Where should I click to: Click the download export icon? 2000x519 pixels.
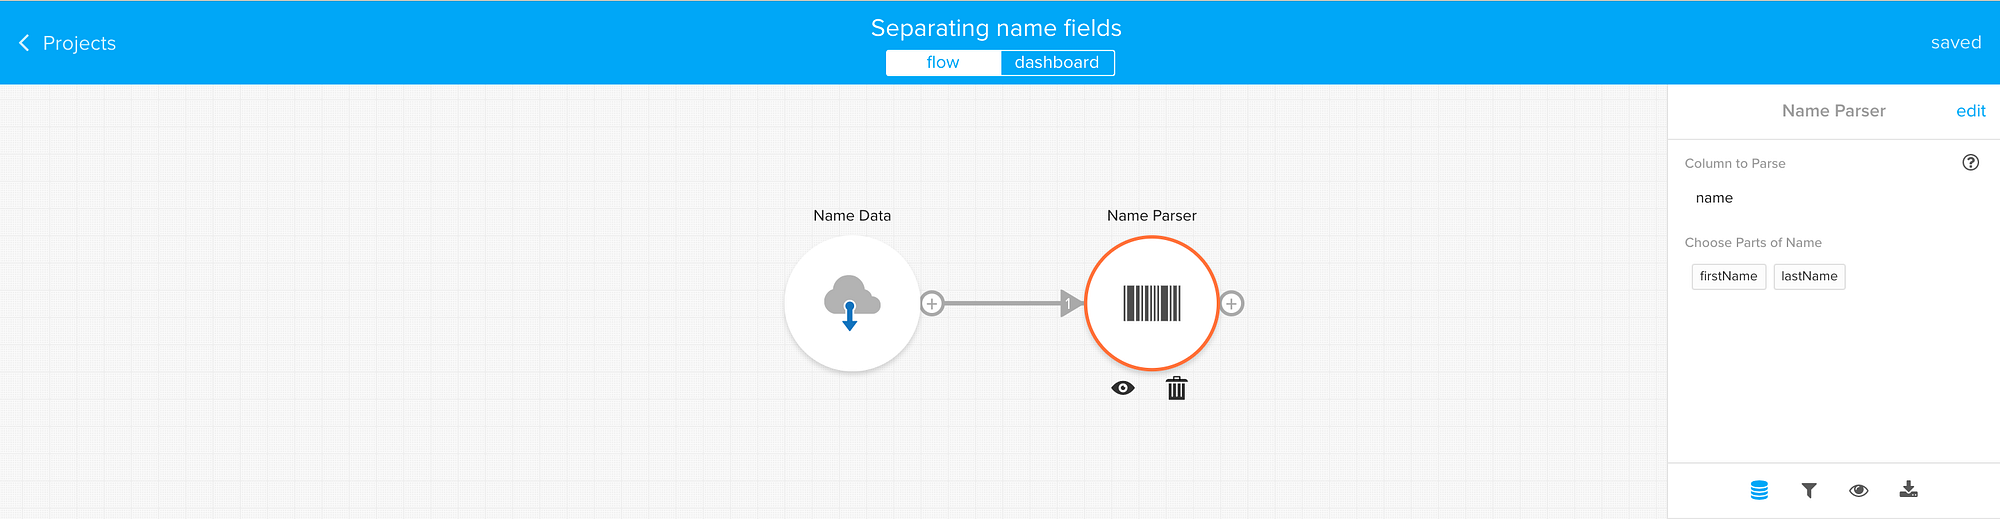point(1908,490)
